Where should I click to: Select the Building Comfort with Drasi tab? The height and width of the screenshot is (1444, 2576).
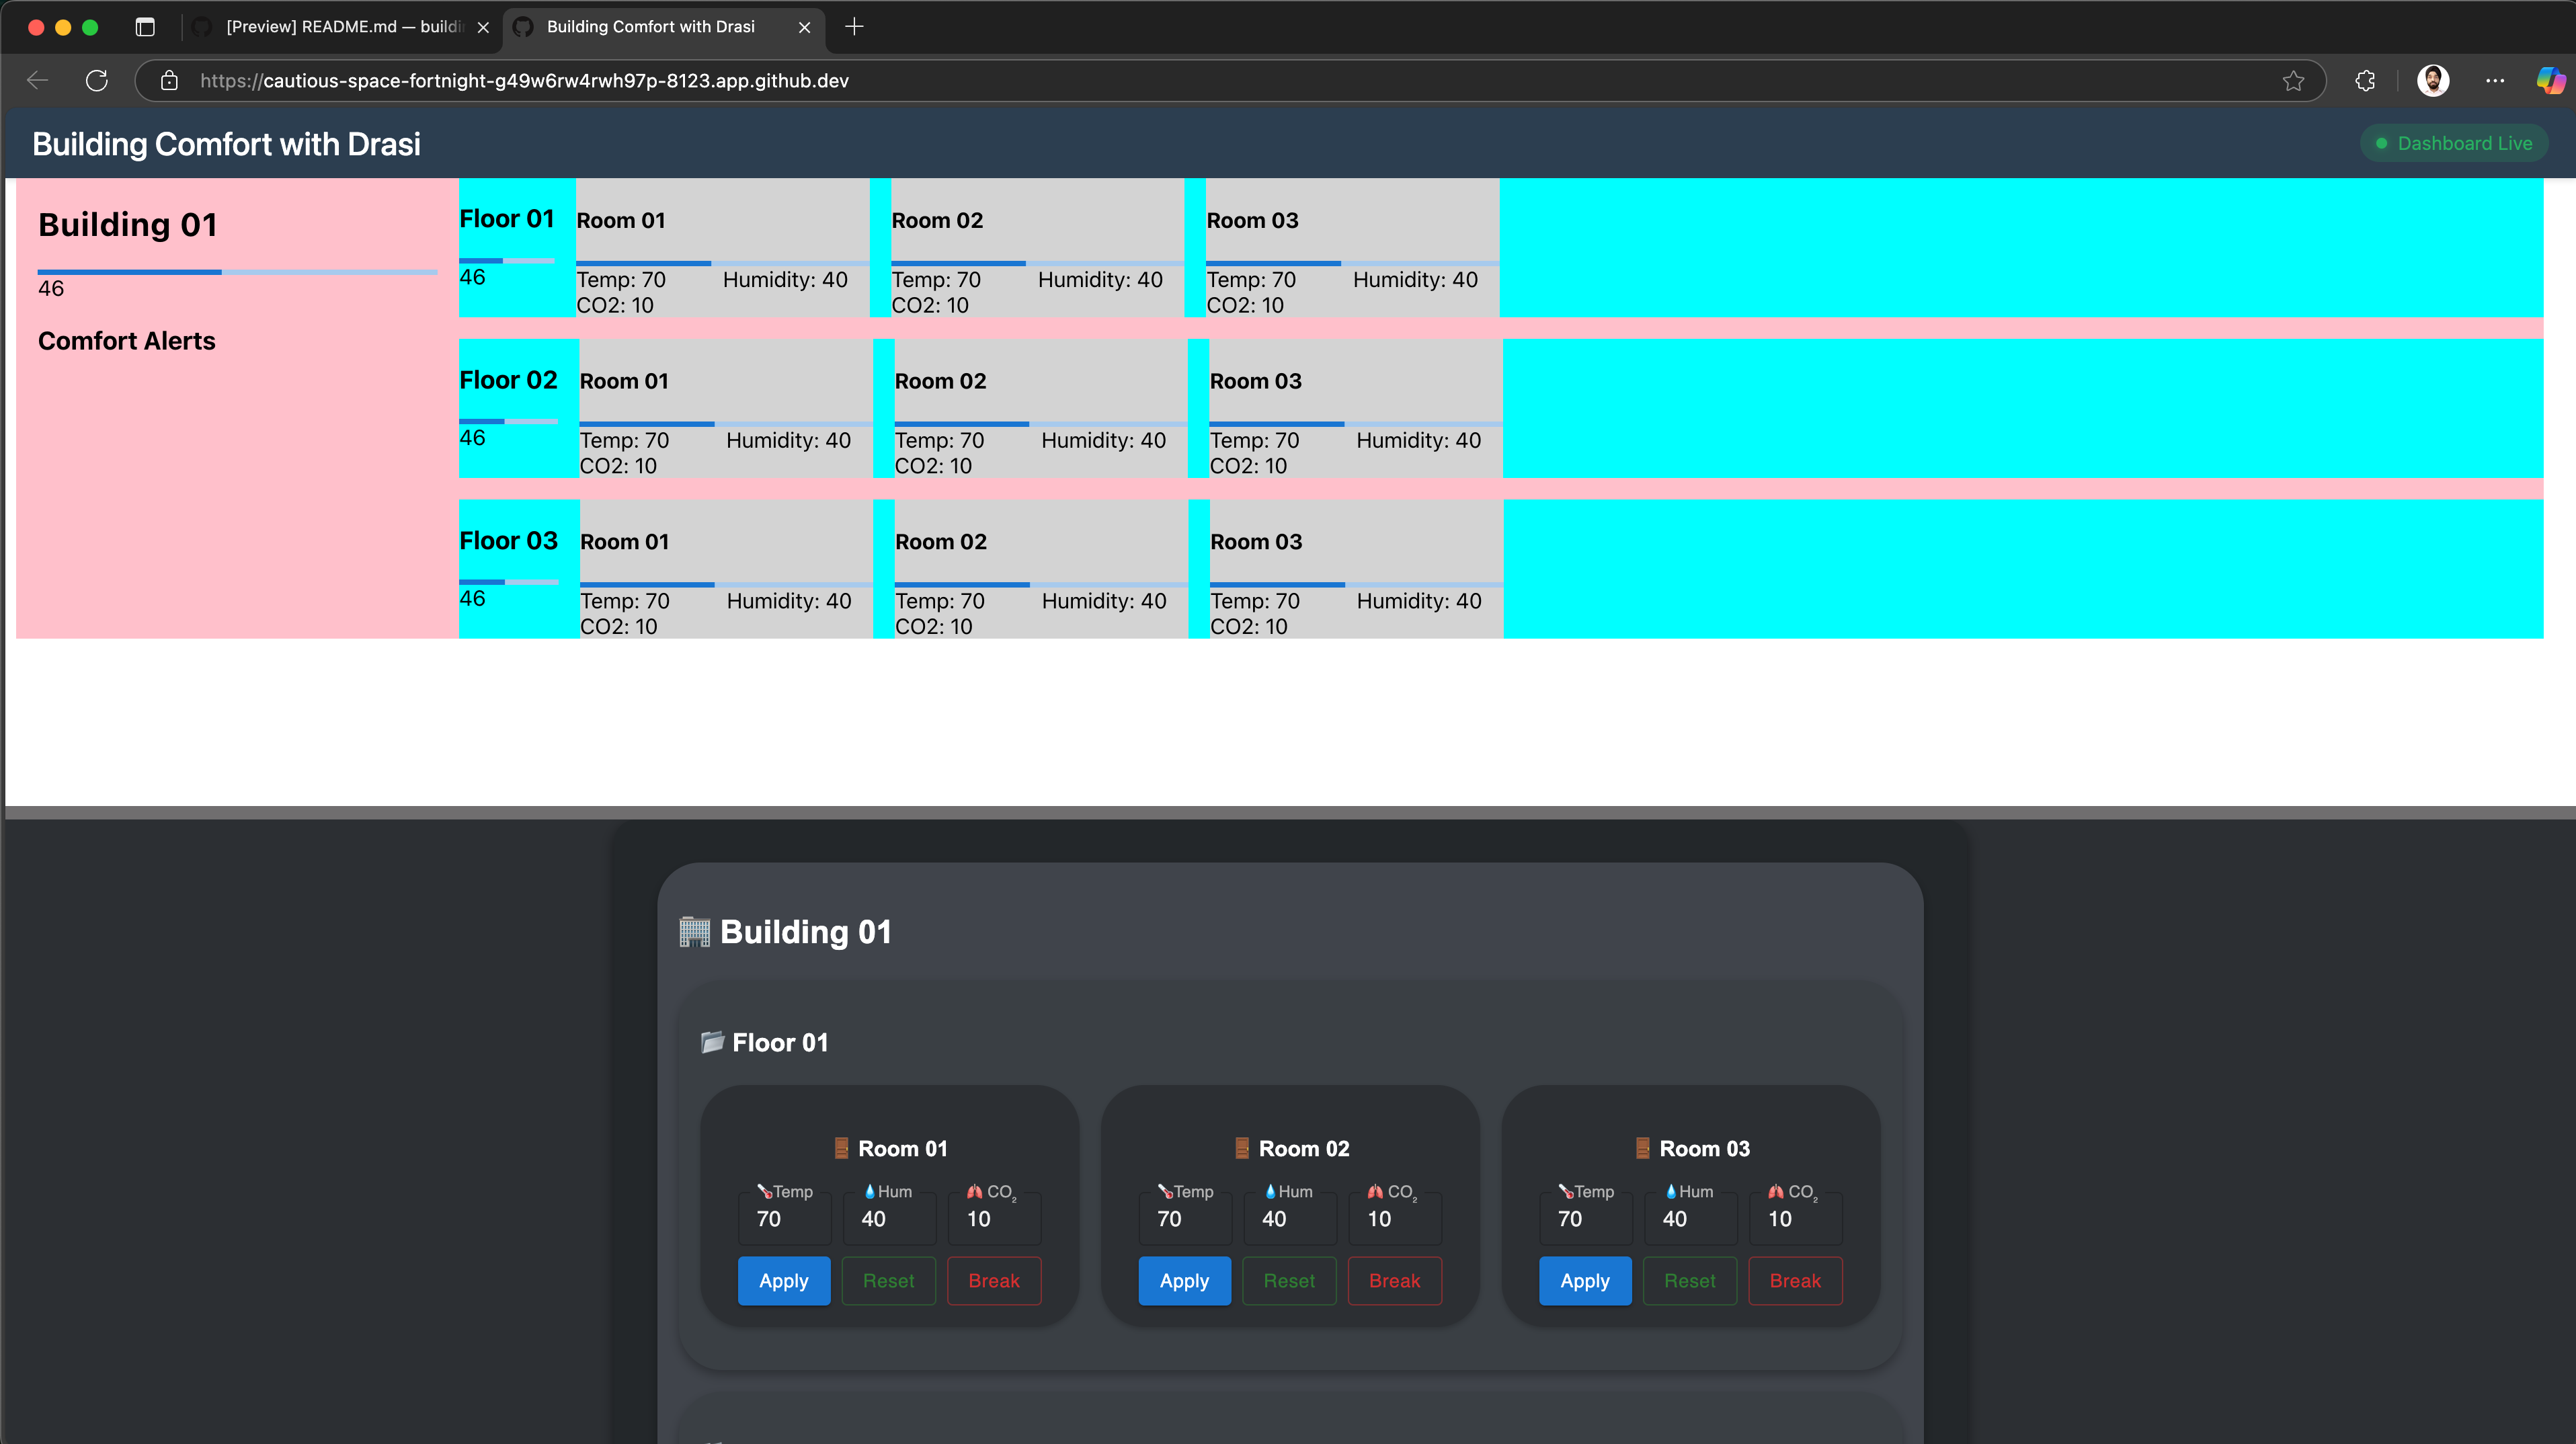(650, 27)
